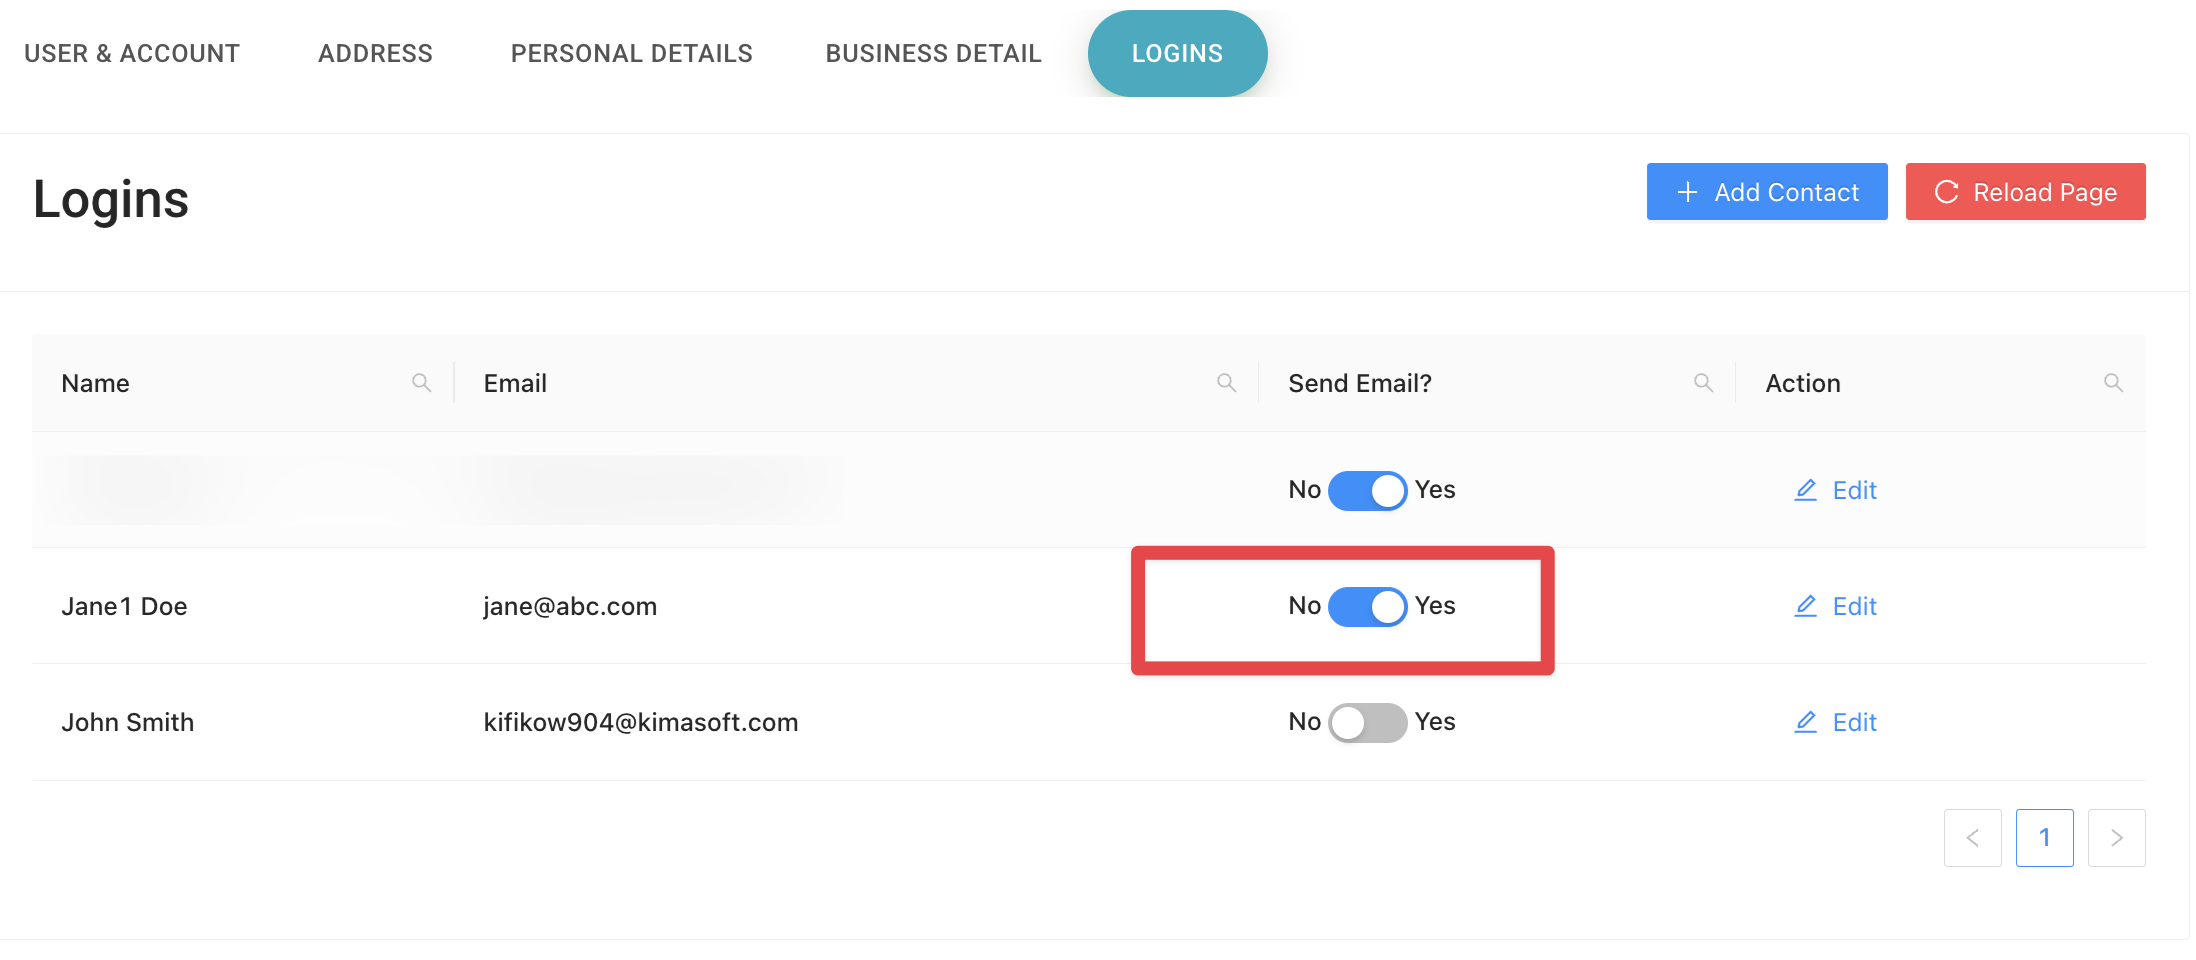Click the pencil icon in Jane1 Doe row
This screenshot has height=960, width=2196.
[x=1805, y=606]
